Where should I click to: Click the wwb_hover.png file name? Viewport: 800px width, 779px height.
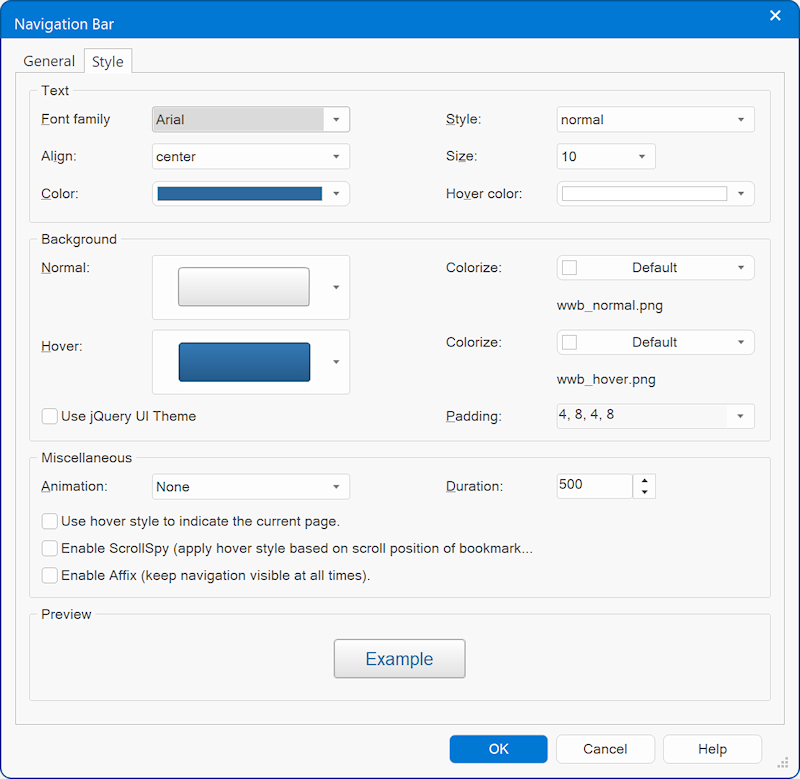coord(606,380)
